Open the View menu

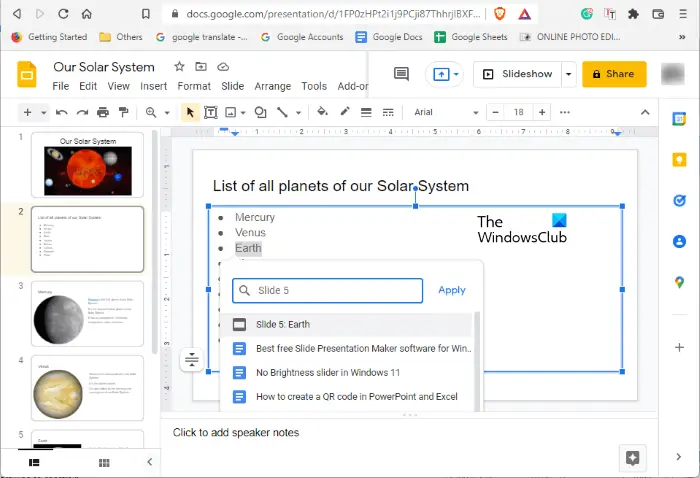pyautogui.click(x=118, y=86)
